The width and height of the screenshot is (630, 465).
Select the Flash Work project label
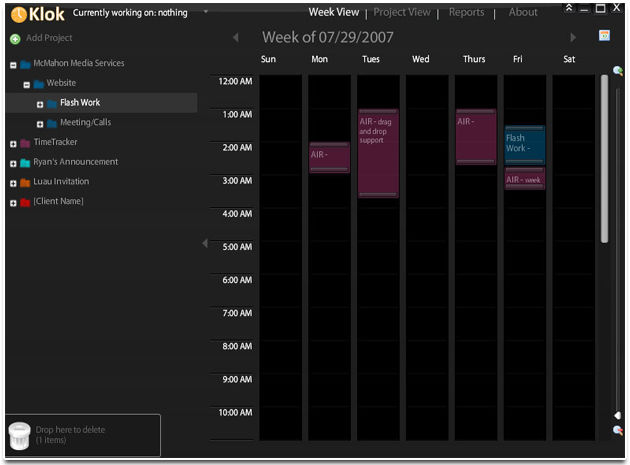[80, 102]
